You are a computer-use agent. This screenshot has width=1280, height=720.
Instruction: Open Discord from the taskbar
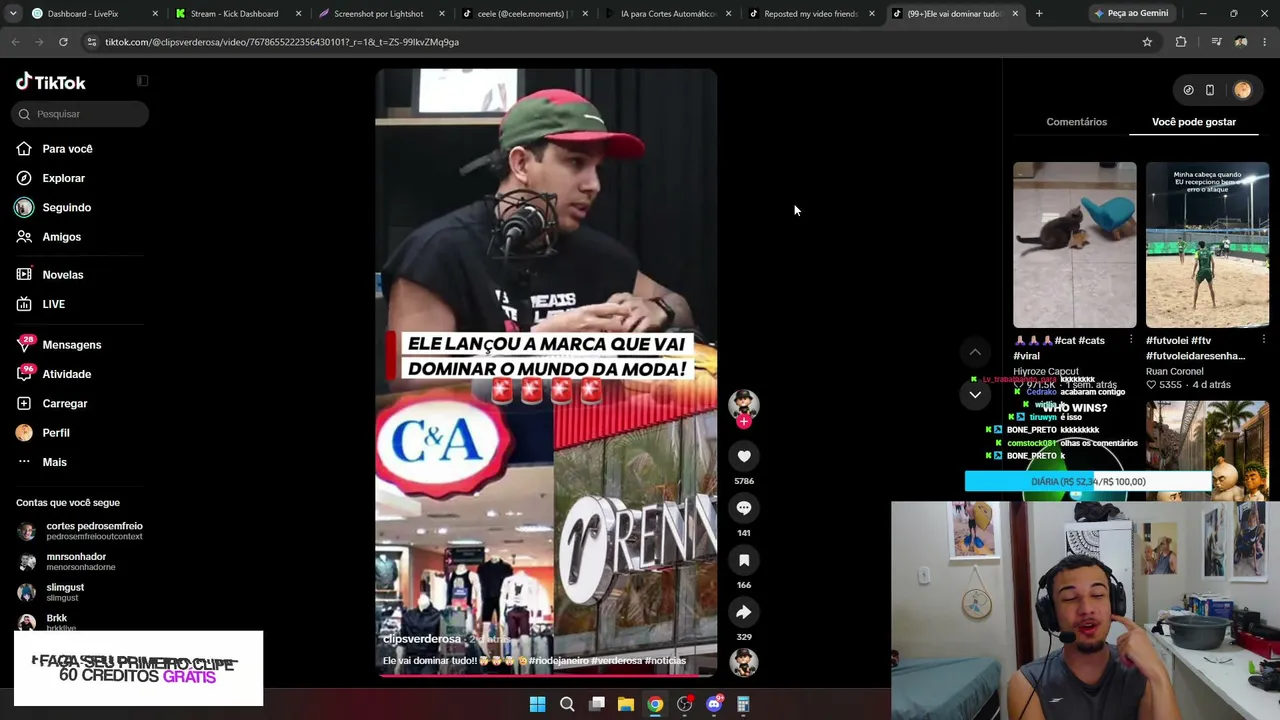tap(714, 704)
